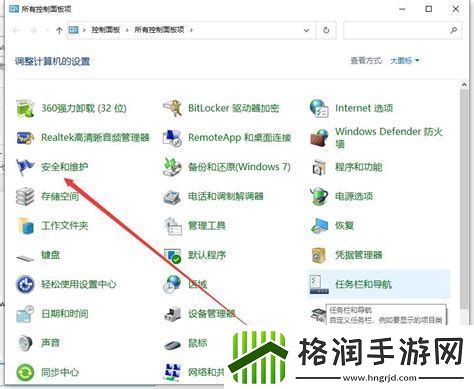Click the 默认程序 link text

[x=207, y=255]
